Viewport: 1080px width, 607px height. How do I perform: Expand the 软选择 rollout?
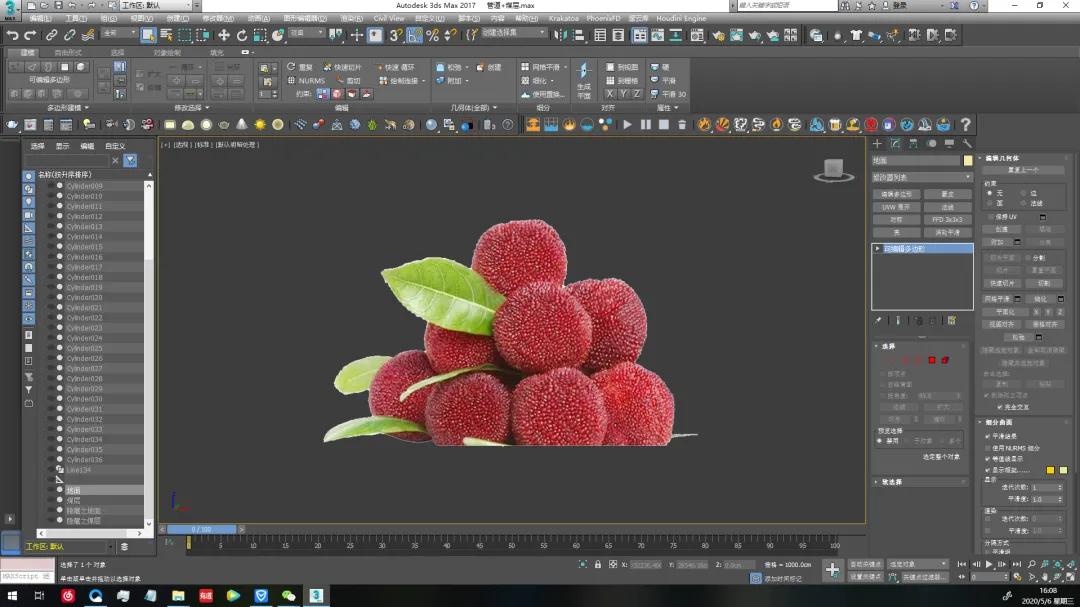[890, 481]
